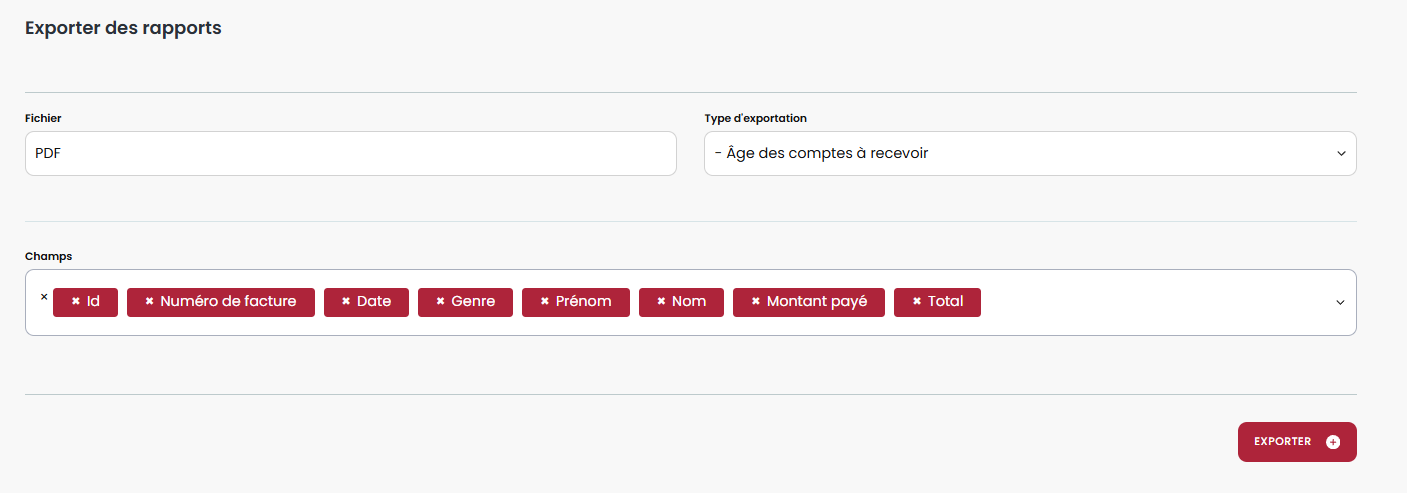Click the plus icon on Exporter
Screen dimensions: 1407x493
click(1332, 442)
